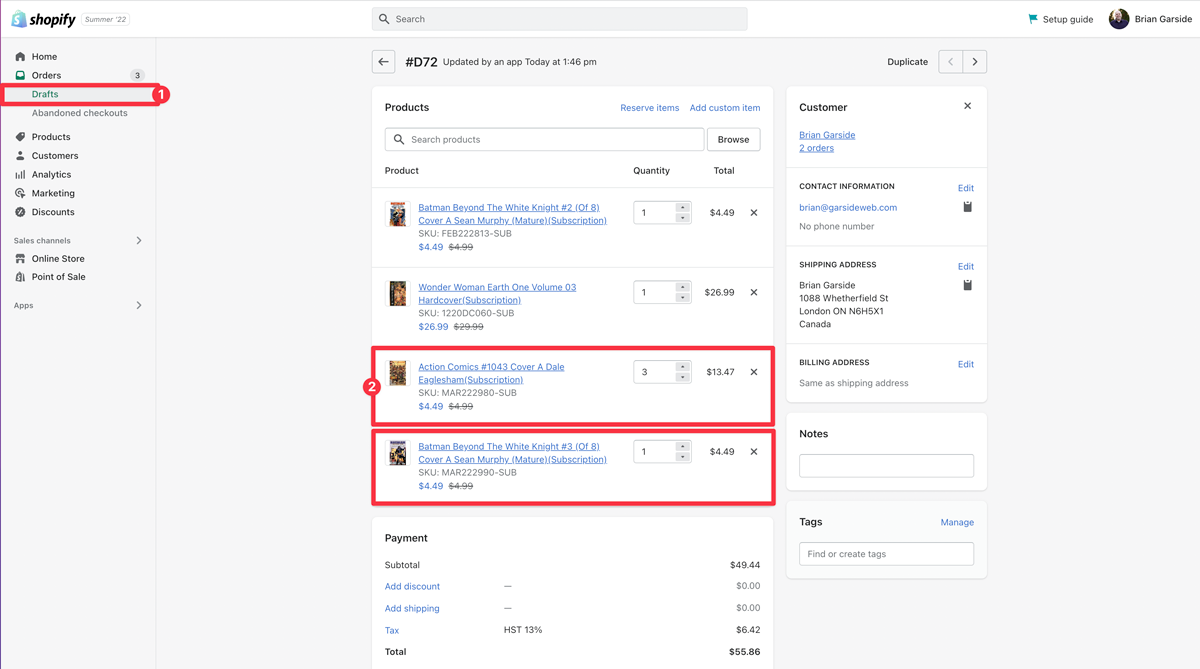Click the Tax link
Screen dimensions: 1200x669
tap(392, 631)
